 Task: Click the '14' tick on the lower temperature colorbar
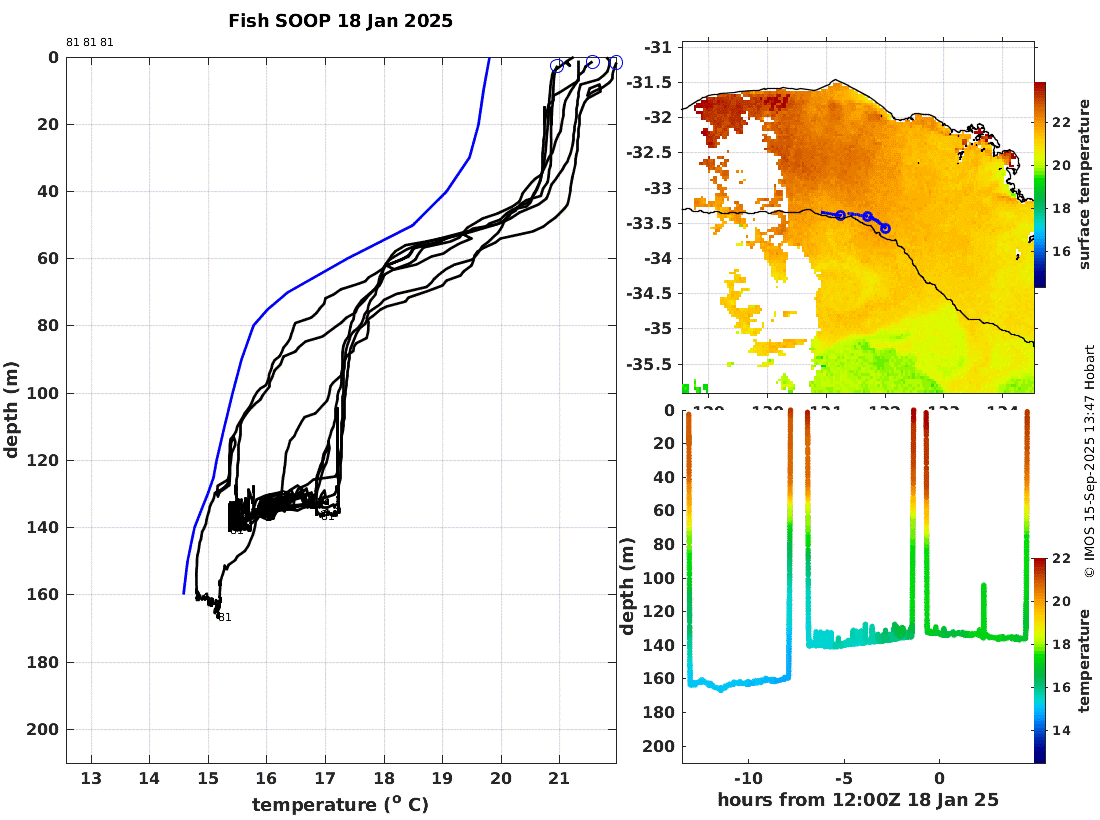click(x=1061, y=730)
